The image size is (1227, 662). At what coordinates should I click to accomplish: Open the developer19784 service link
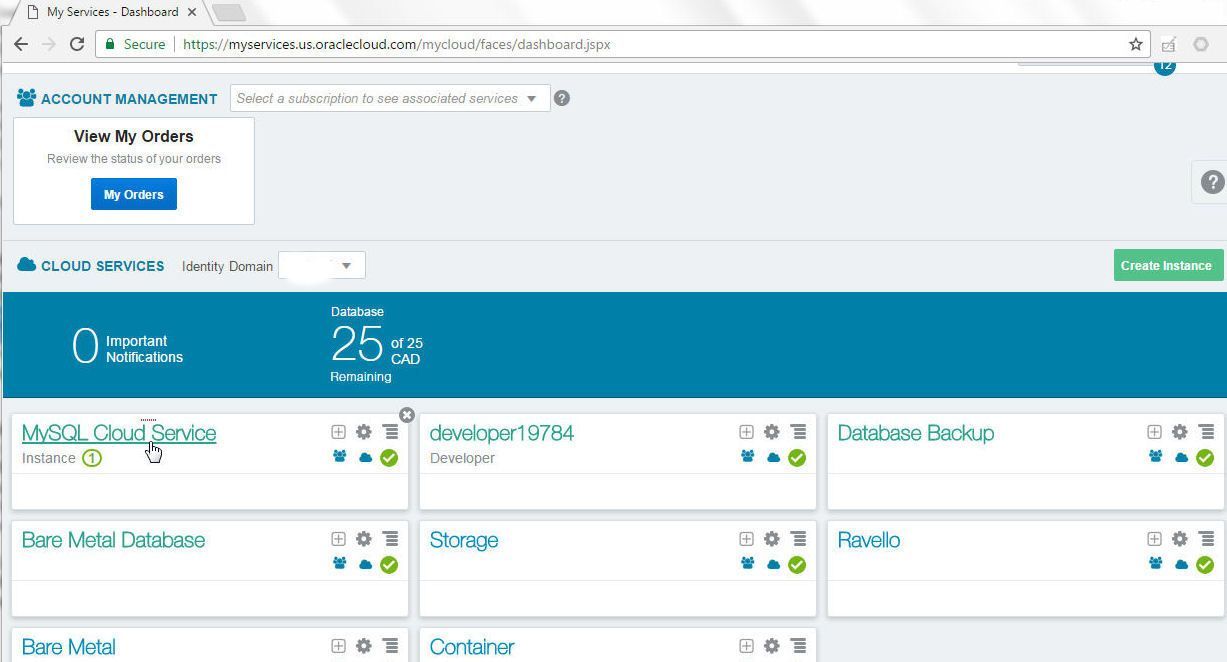(502, 433)
